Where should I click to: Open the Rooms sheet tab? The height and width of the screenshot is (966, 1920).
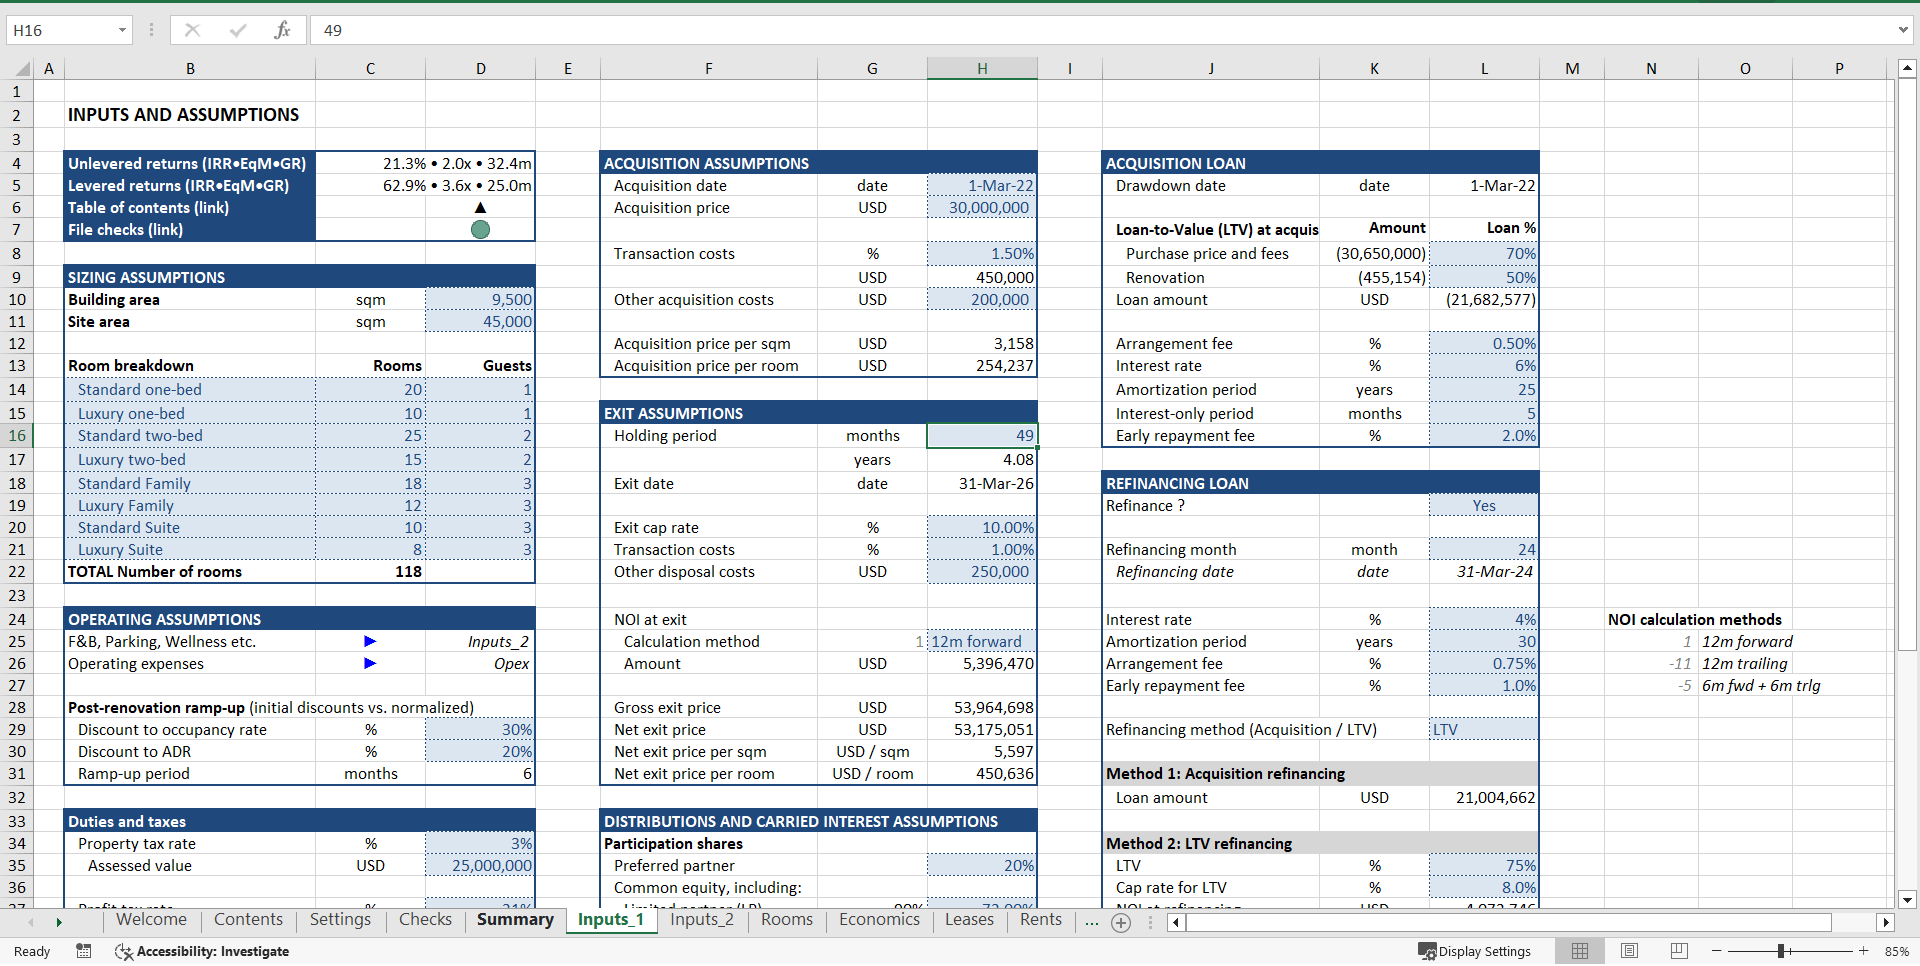(787, 920)
